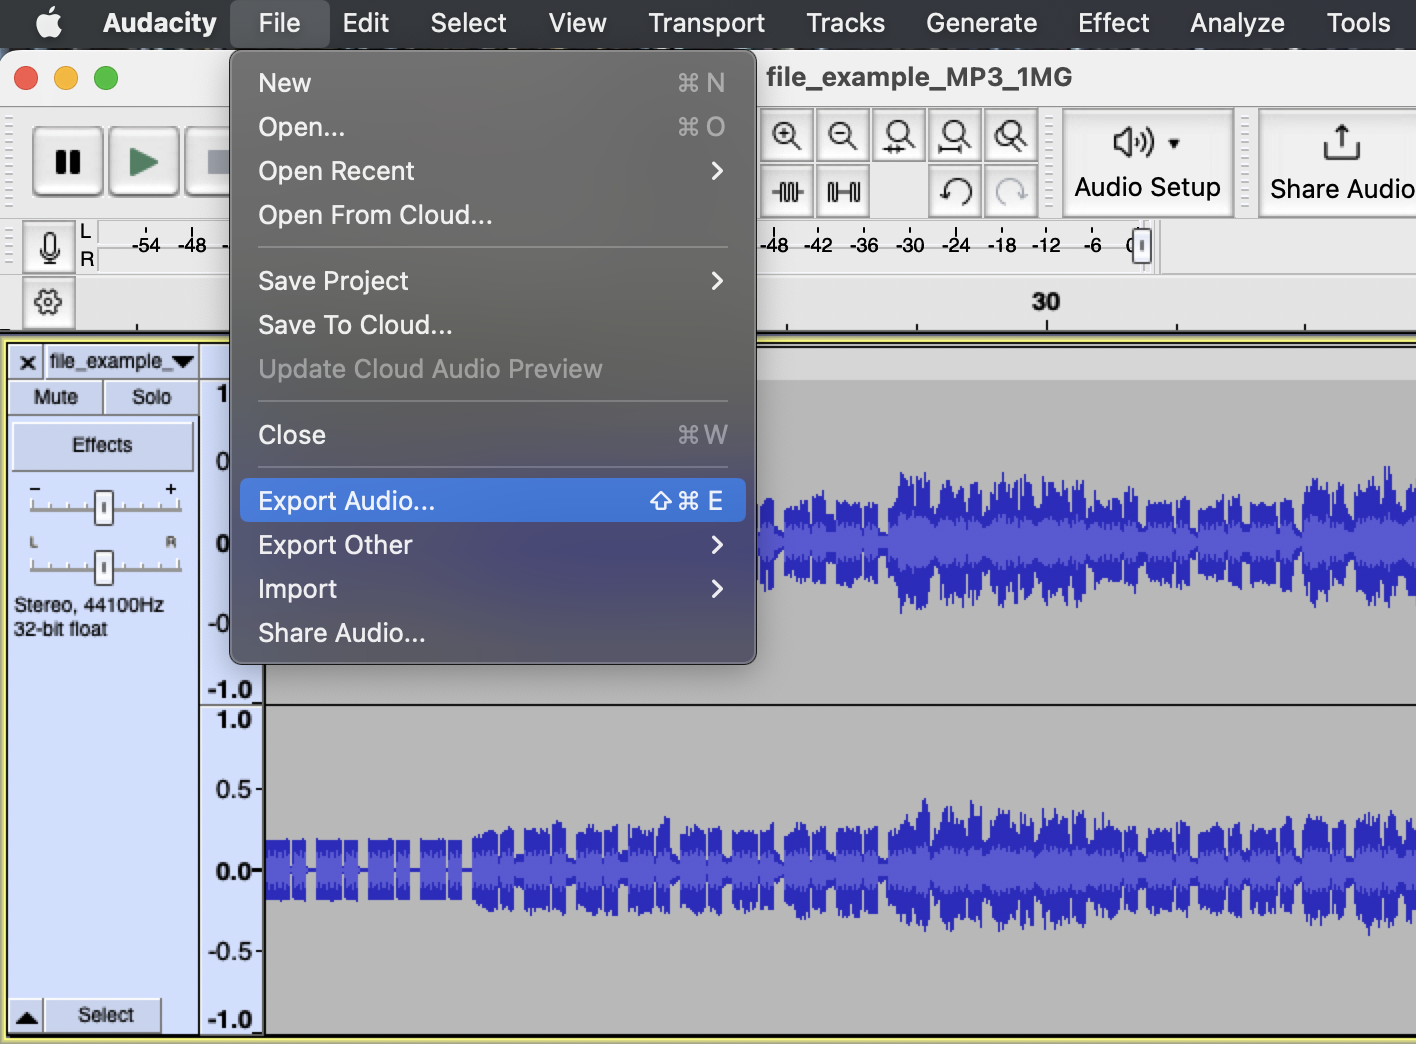
Task: Click the record meter microphone icon
Action: (x=49, y=247)
